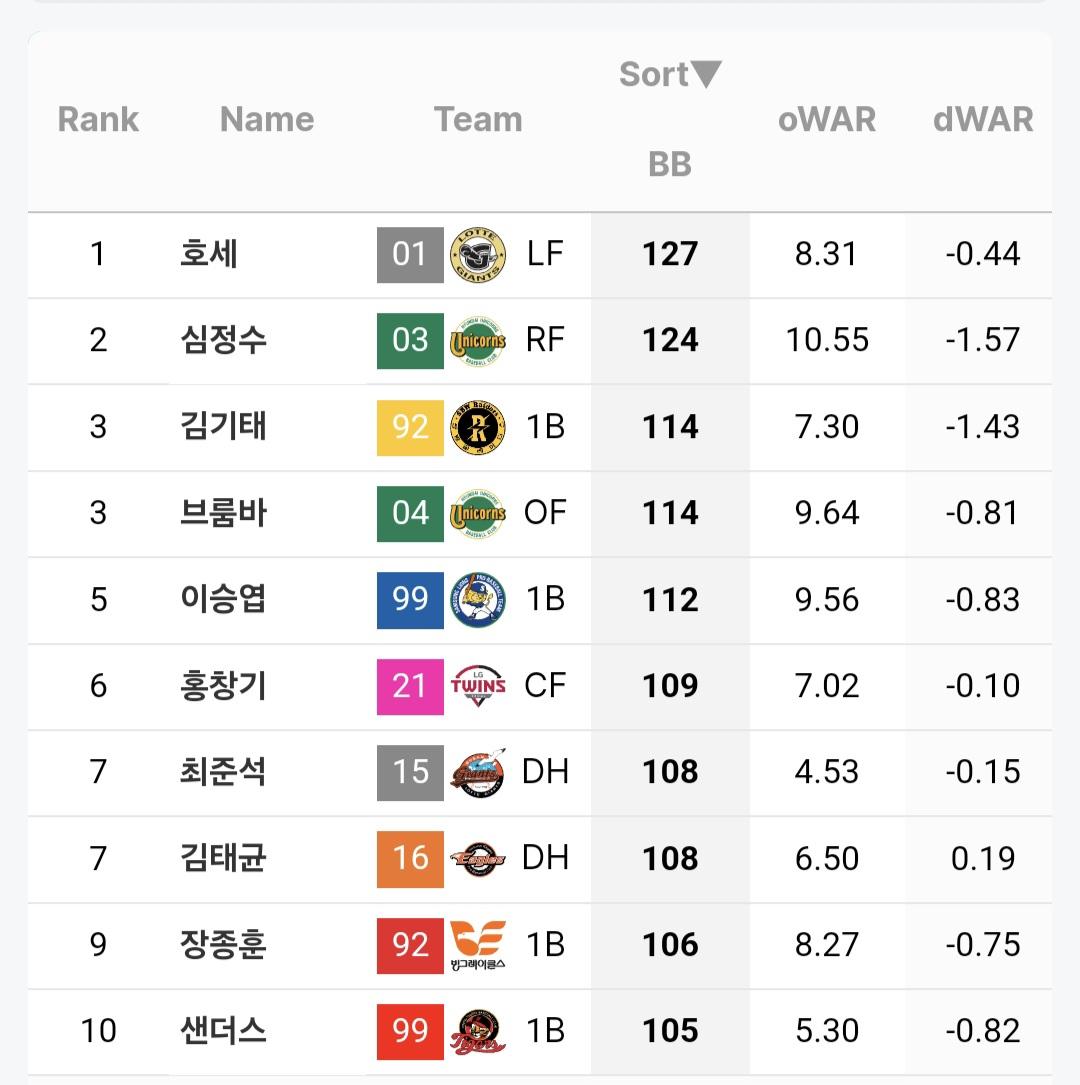Screen dimensions: 1080x1085
Task: Open player 호세's profile link
Action: [x=209, y=254]
